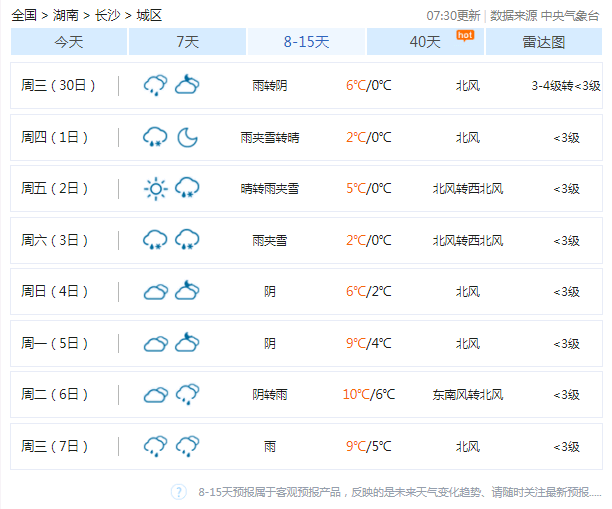
Task: Select the date 周五（2日）
Action: pyautogui.click(x=54, y=189)
